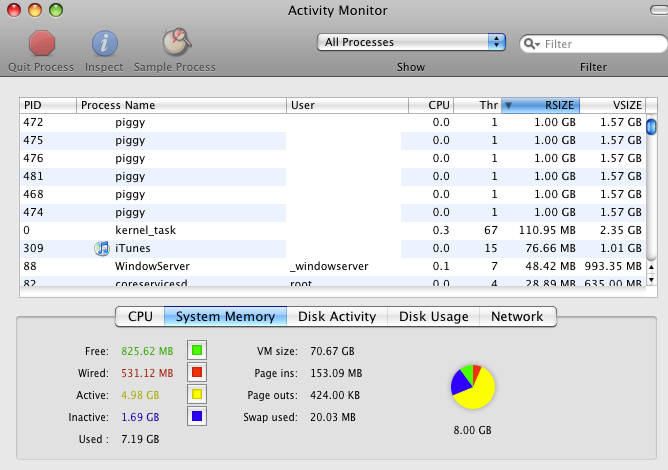Open the Inspect info icon

tap(104, 43)
